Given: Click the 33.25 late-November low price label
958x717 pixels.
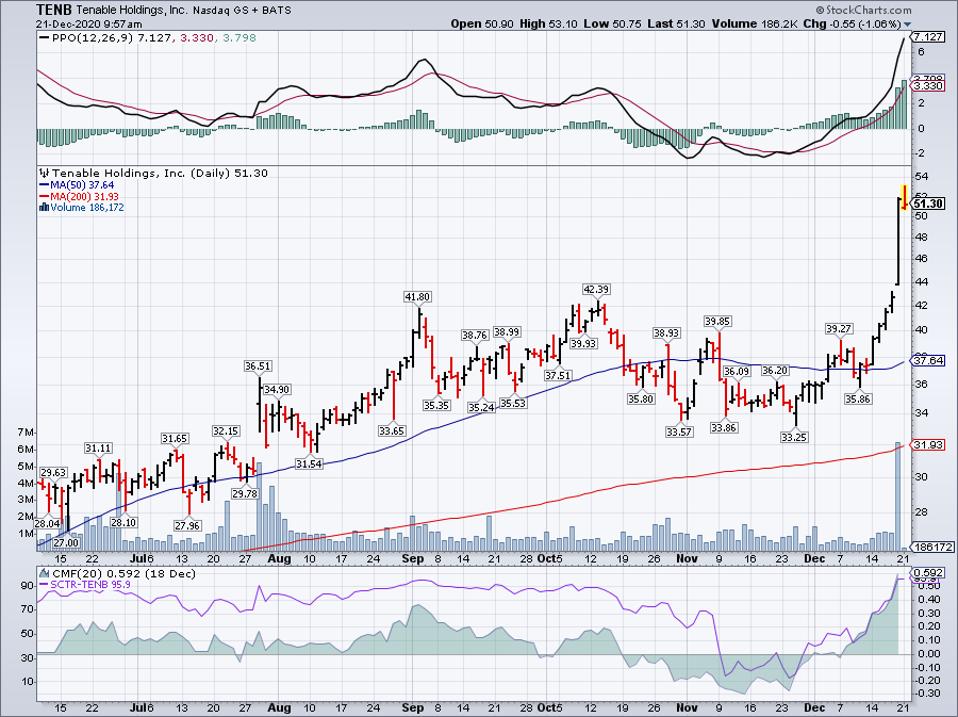Looking at the screenshot, I should pos(794,437).
